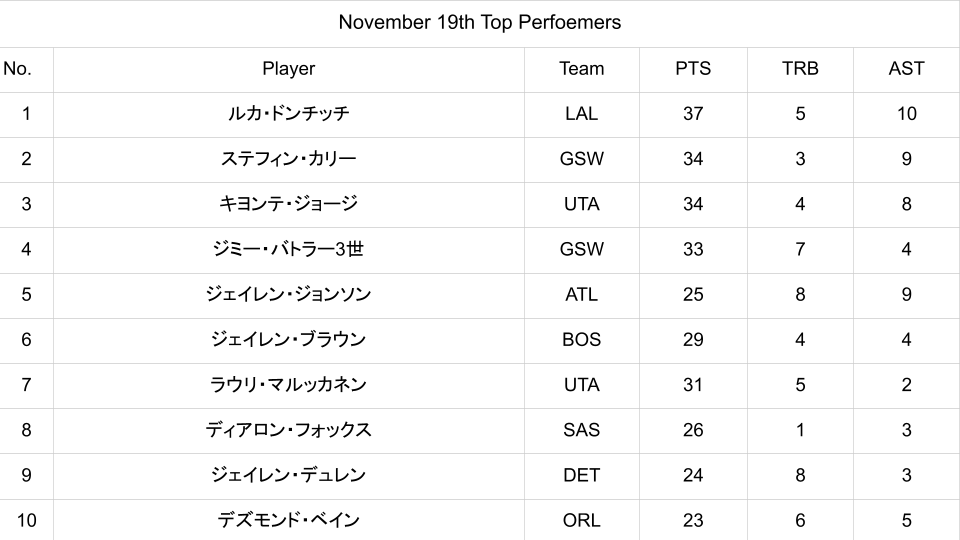Click the ディアロン・フォックス player cell

tap(288, 430)
